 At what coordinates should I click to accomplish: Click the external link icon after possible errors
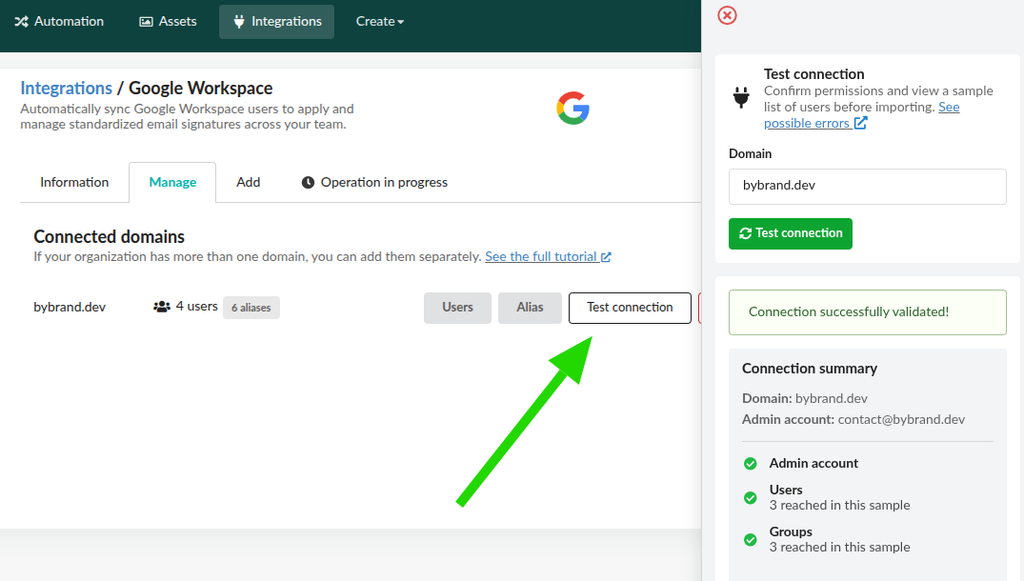tap(861, 123)
